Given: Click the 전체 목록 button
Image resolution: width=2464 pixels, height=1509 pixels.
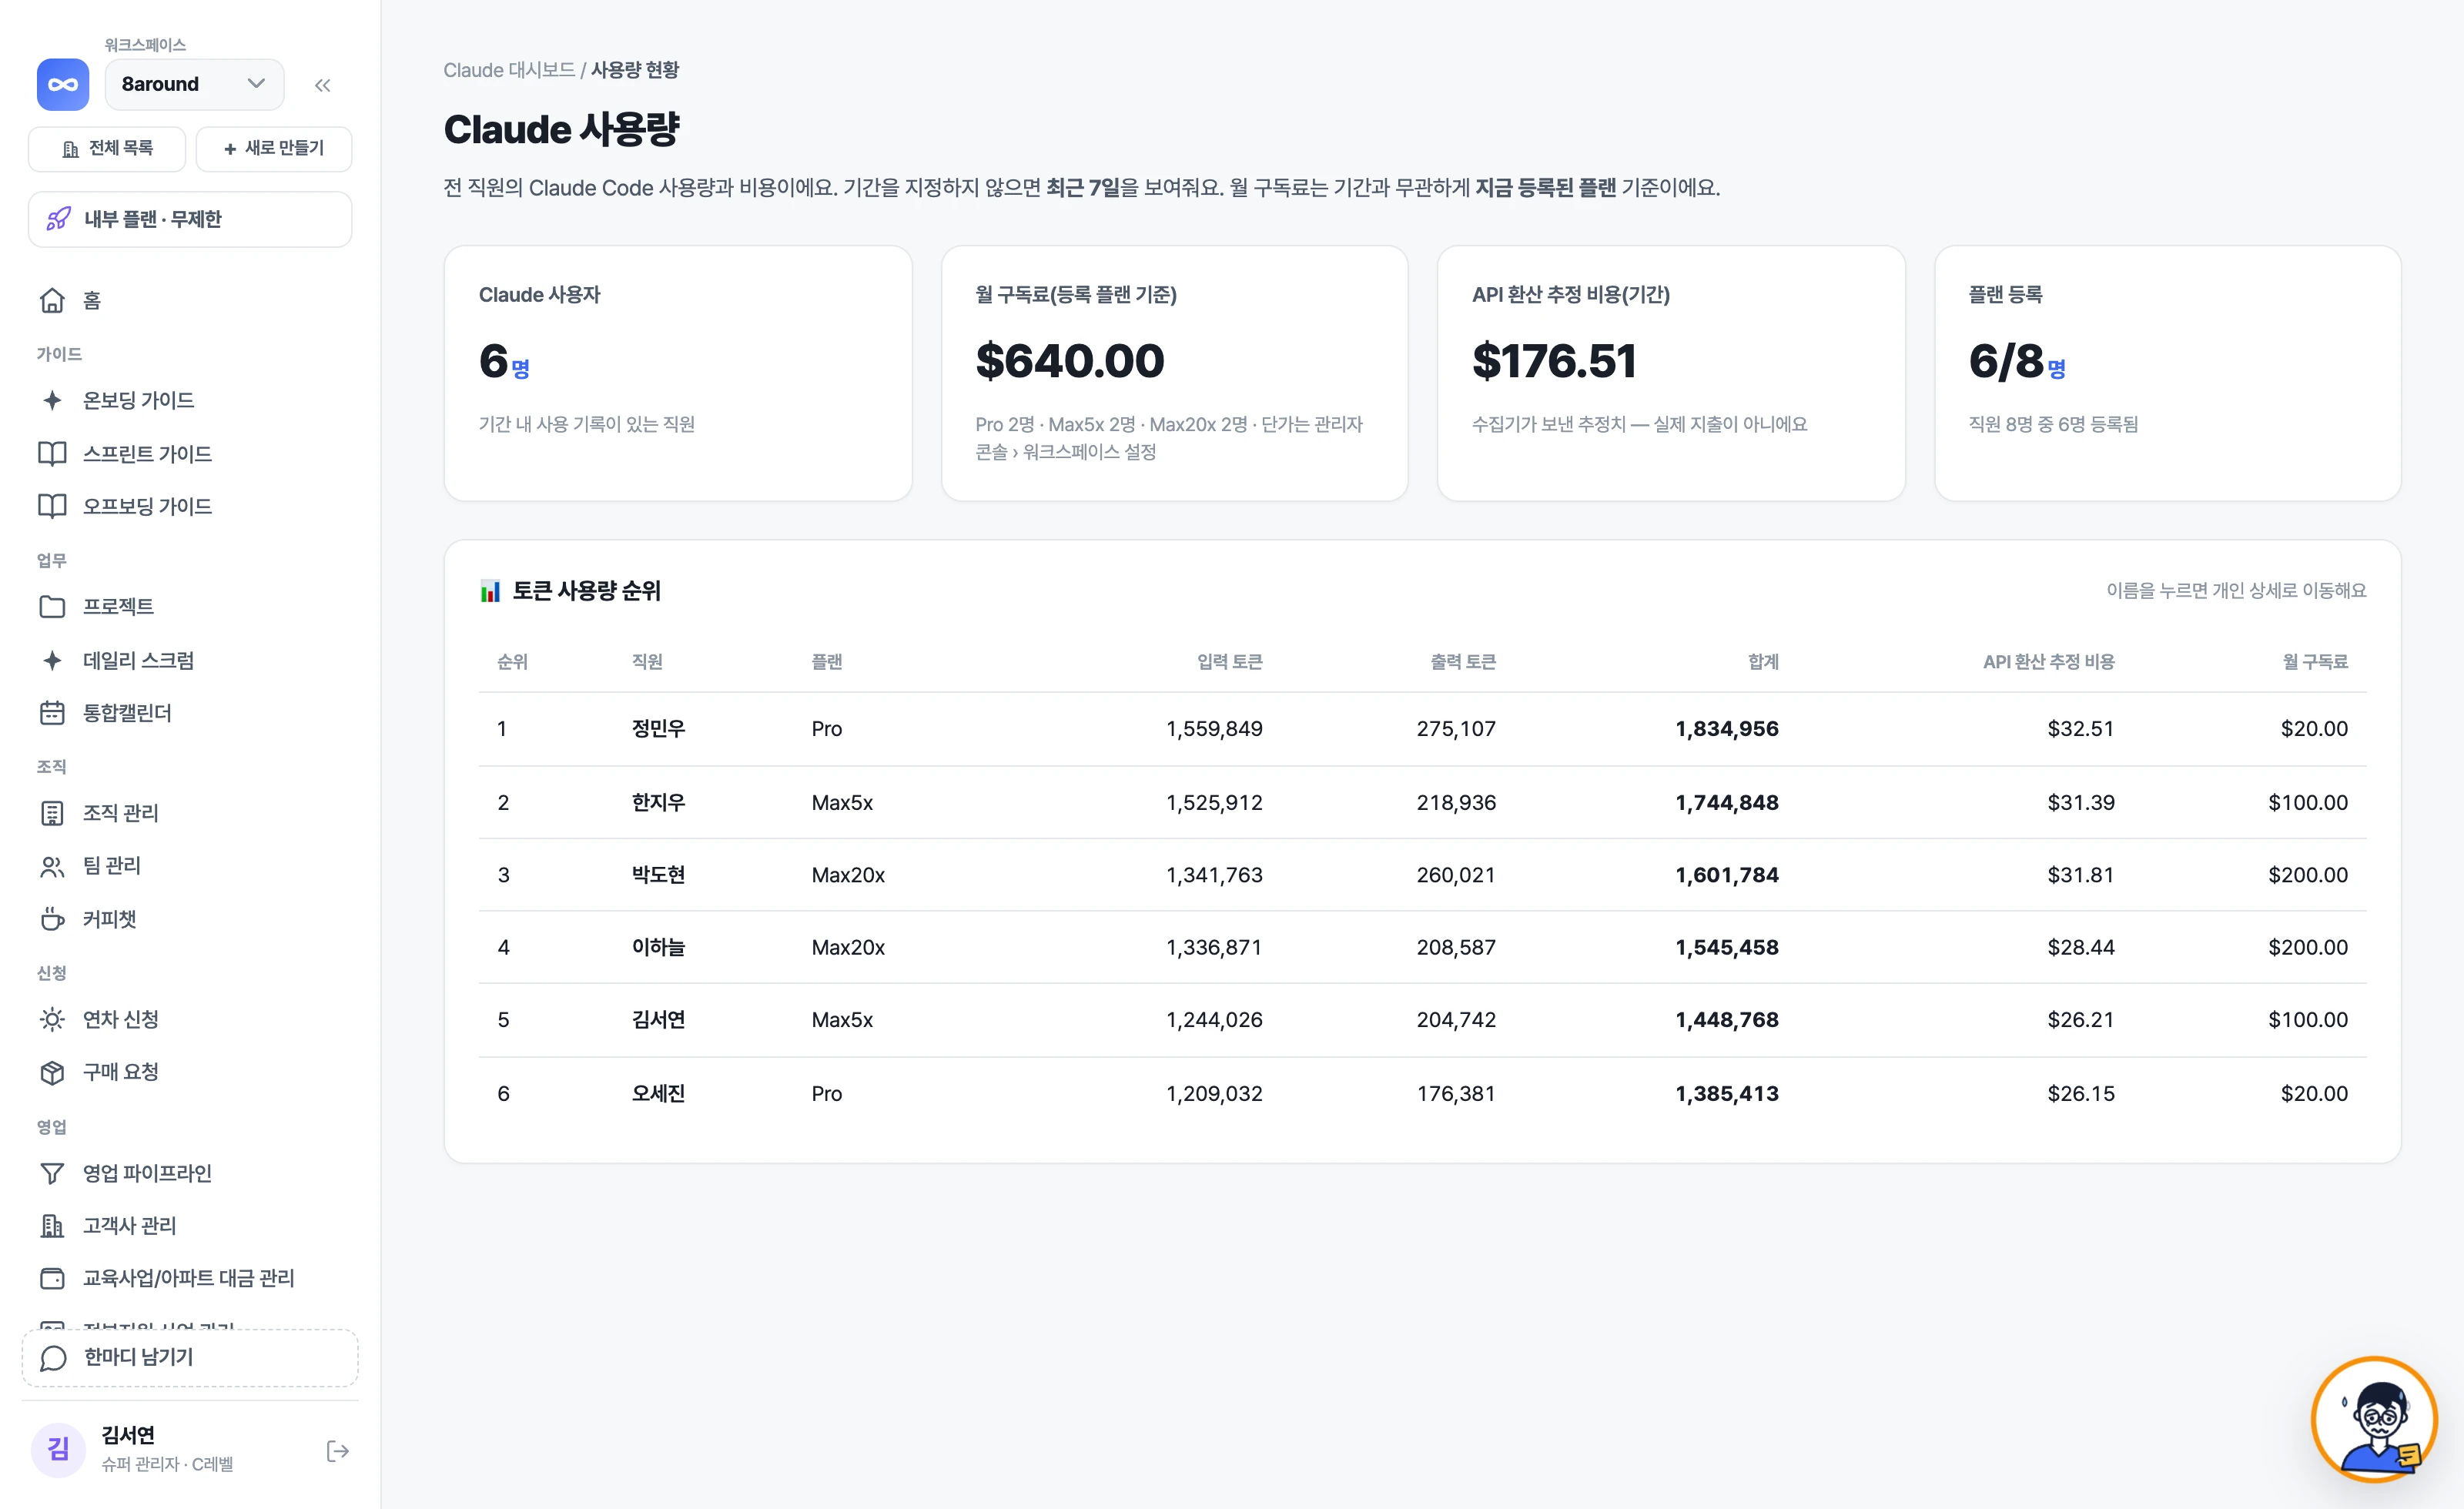Looking at the screenshot, I should [107, 148].
